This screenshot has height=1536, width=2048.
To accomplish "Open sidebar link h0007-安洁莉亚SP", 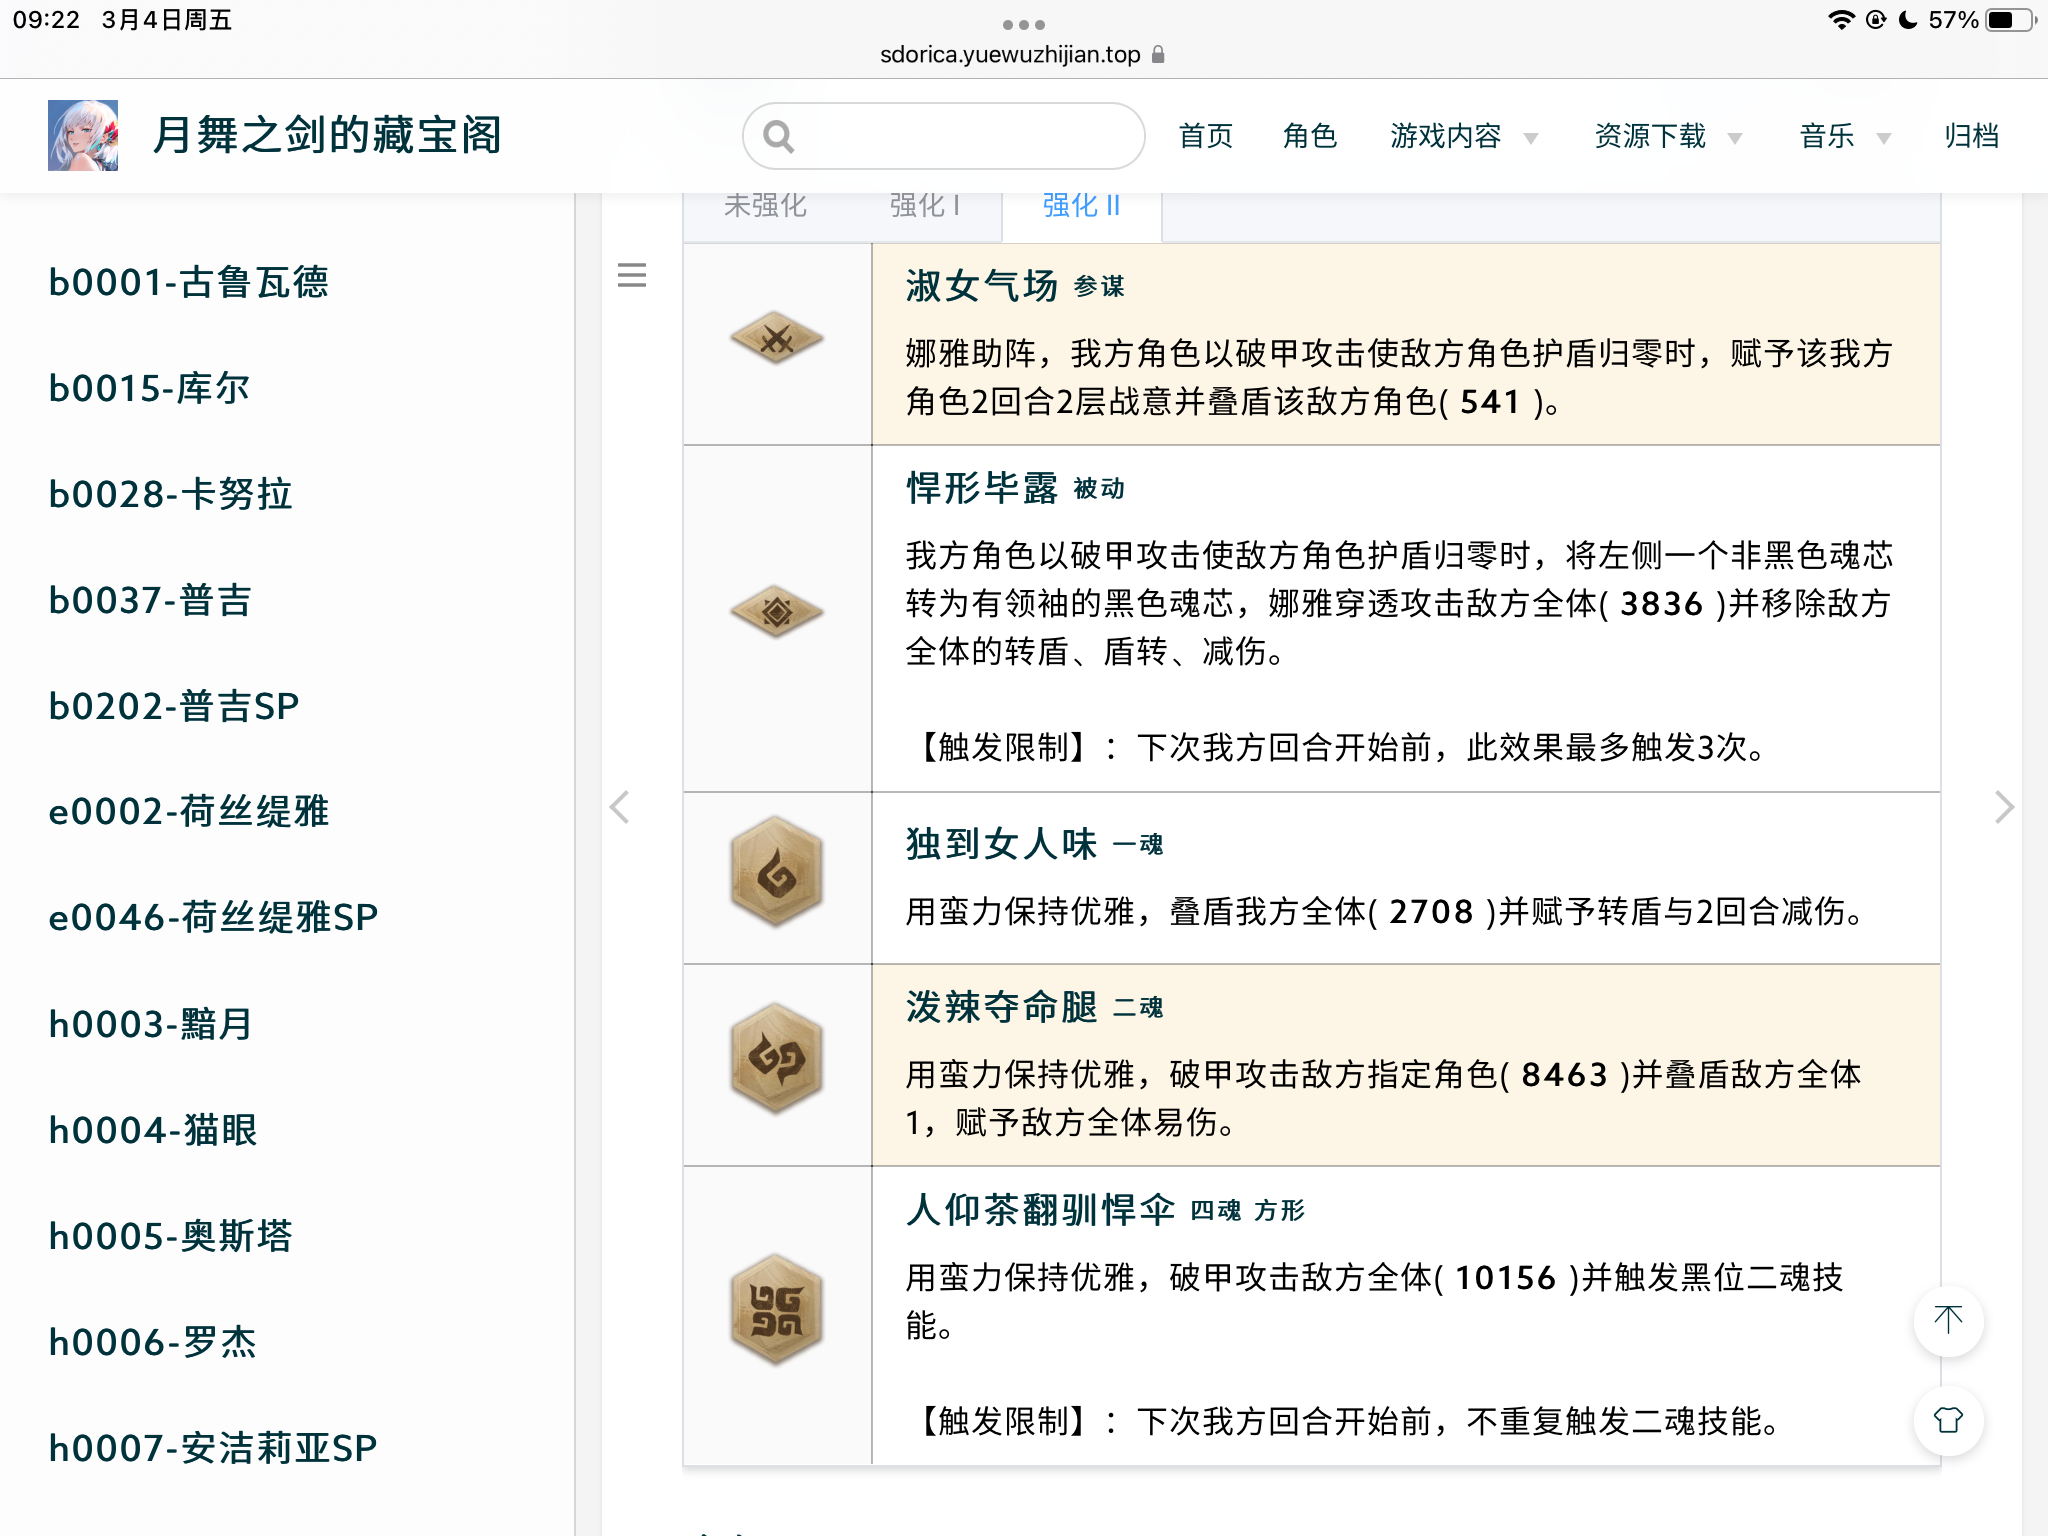I will pyautogui.click(x=213, y=1448).
